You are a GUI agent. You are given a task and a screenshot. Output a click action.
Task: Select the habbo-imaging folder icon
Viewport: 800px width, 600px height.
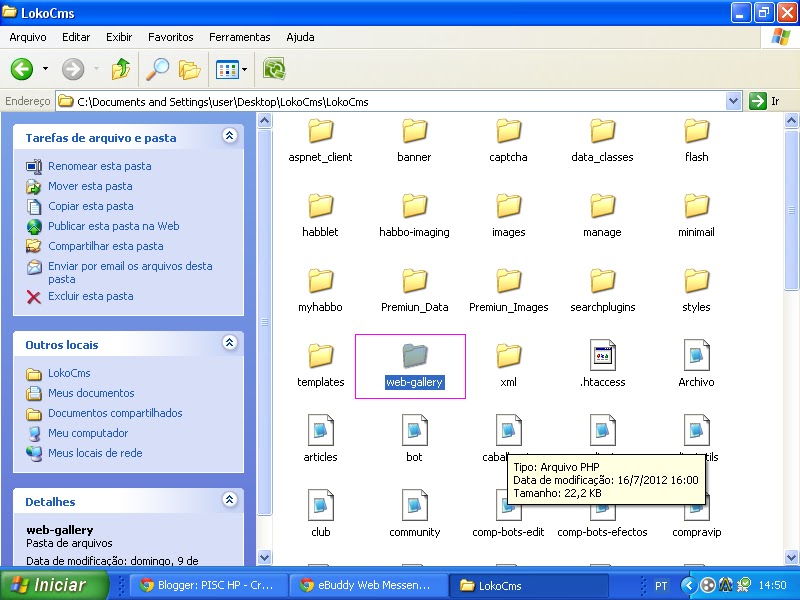pos(414,206)
